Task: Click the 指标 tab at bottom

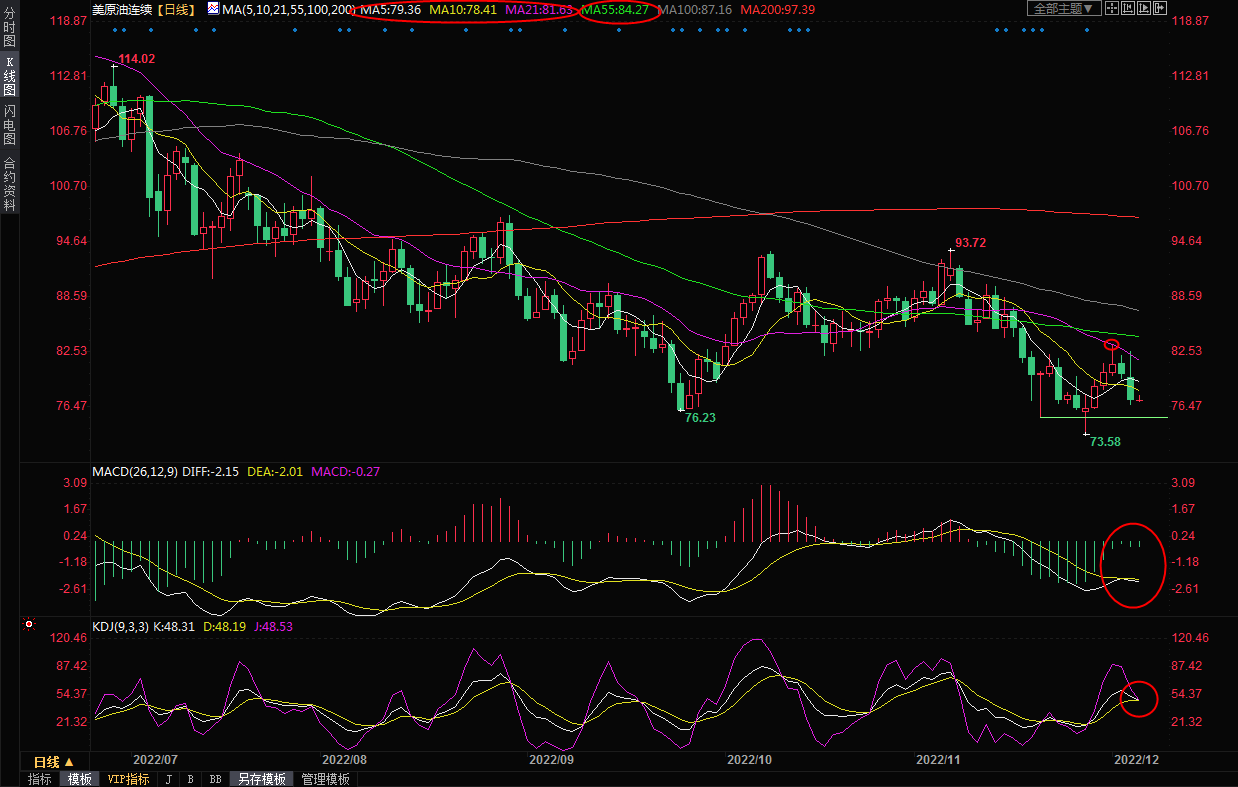Action: point(40,779)
